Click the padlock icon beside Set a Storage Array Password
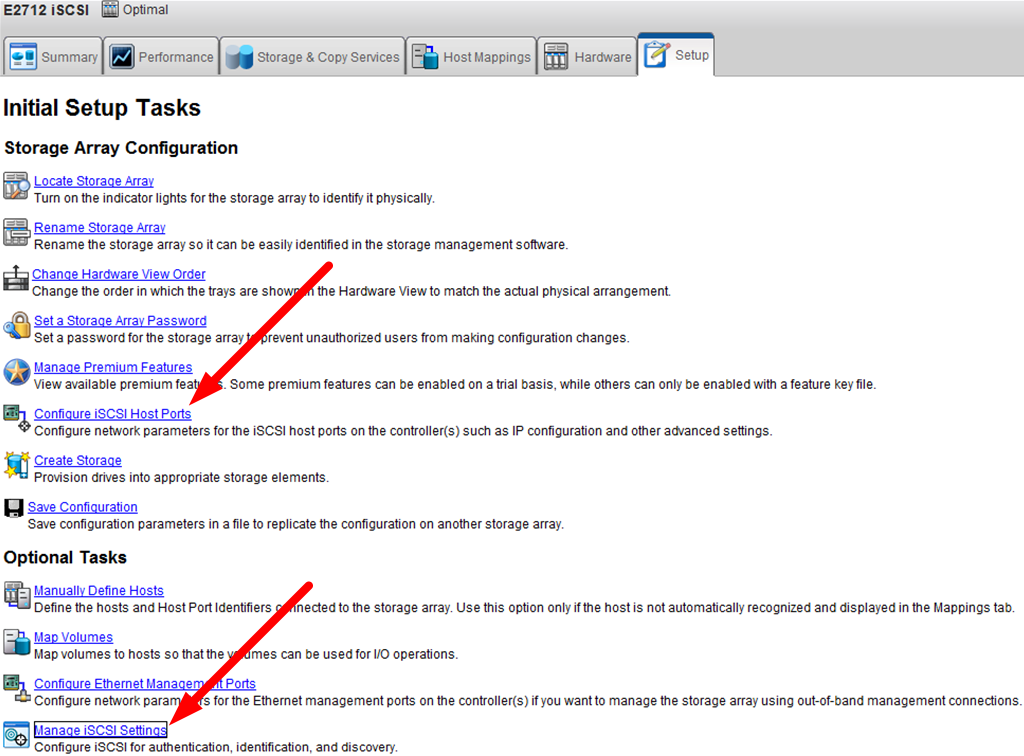1024x756 pixels. pos(15,327)
